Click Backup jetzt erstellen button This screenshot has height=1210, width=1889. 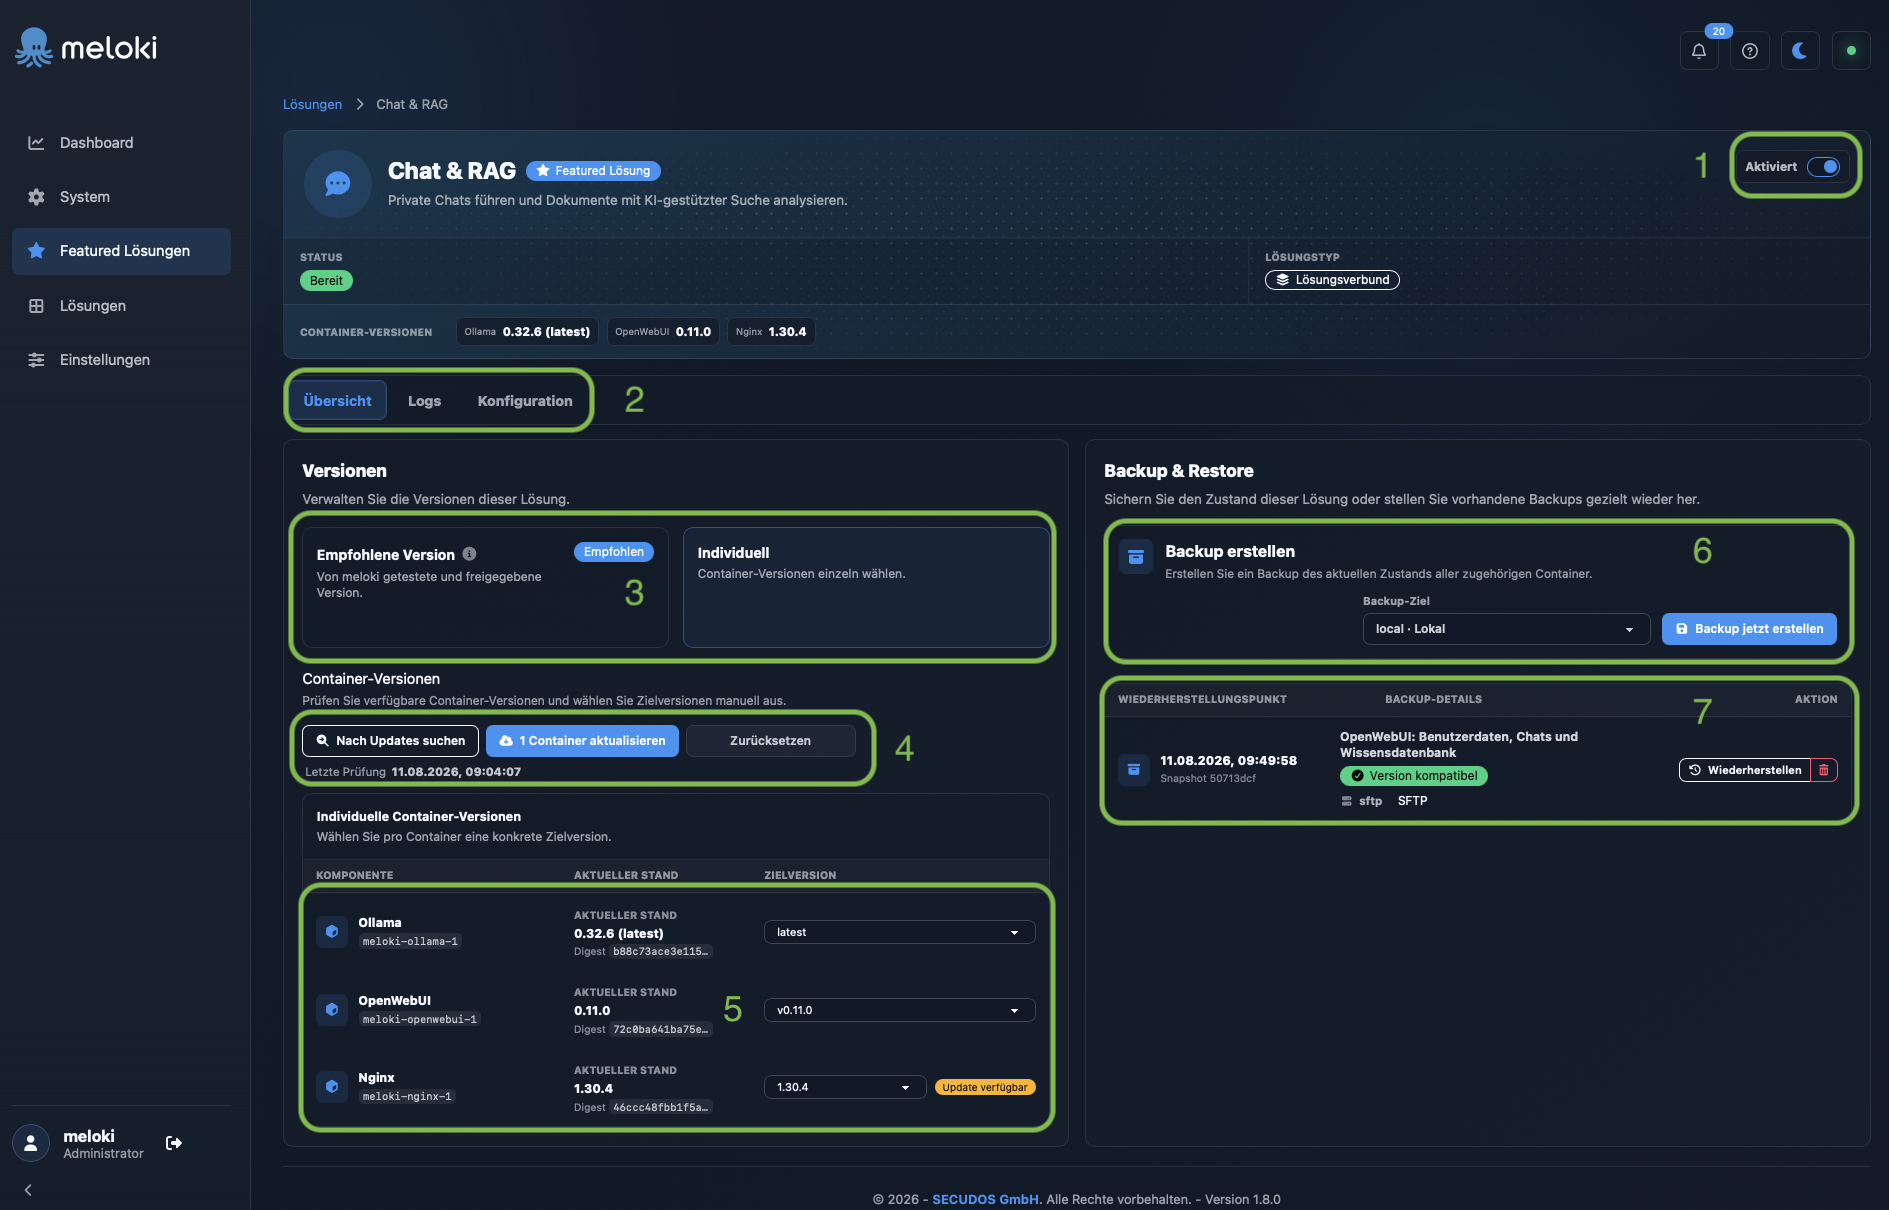pos(1749,629)
